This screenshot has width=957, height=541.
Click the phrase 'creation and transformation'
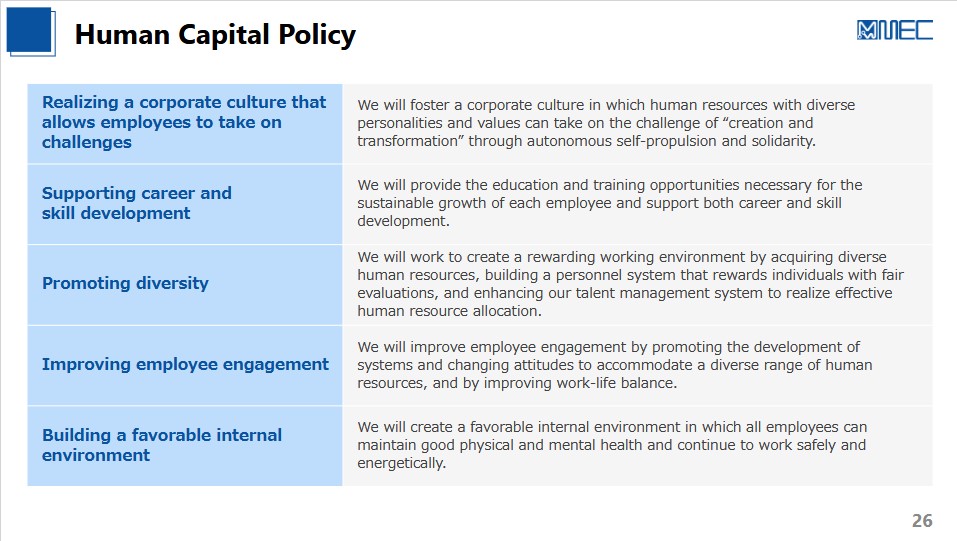coord(585,132)
